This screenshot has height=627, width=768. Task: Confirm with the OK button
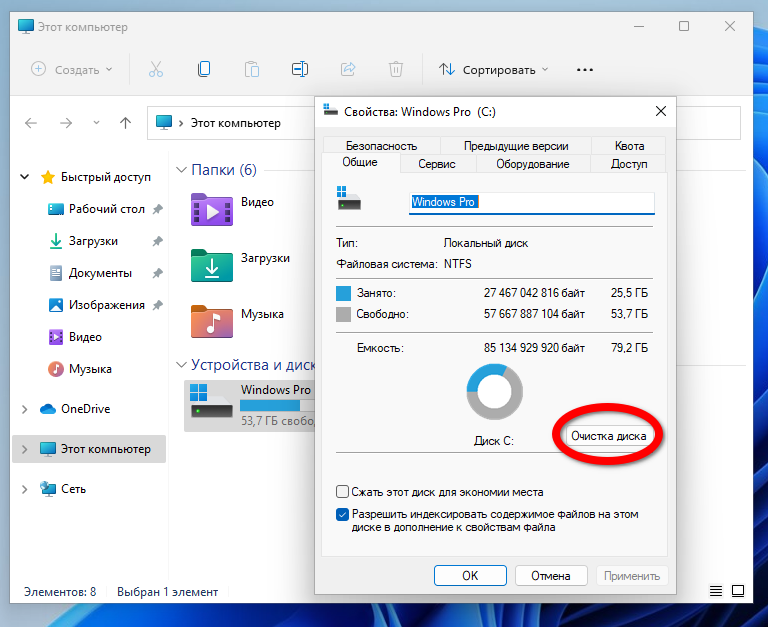(470, 576)
